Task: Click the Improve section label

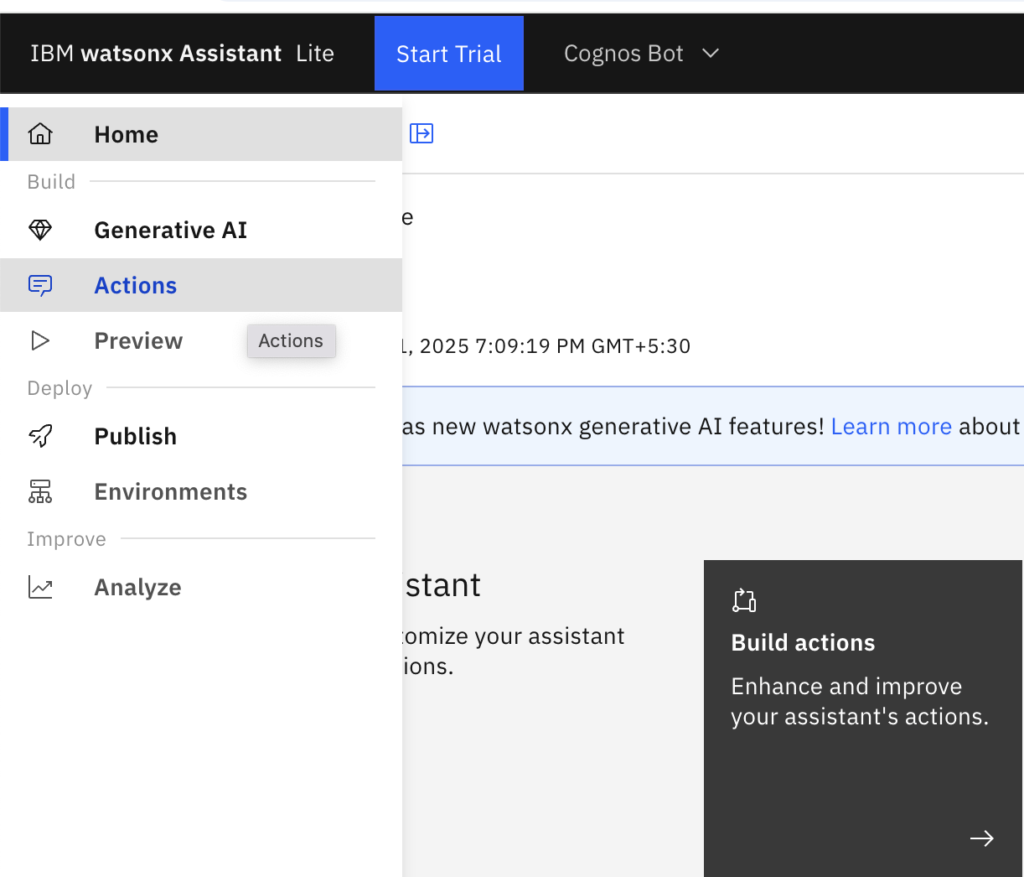Action: (66, 539)
